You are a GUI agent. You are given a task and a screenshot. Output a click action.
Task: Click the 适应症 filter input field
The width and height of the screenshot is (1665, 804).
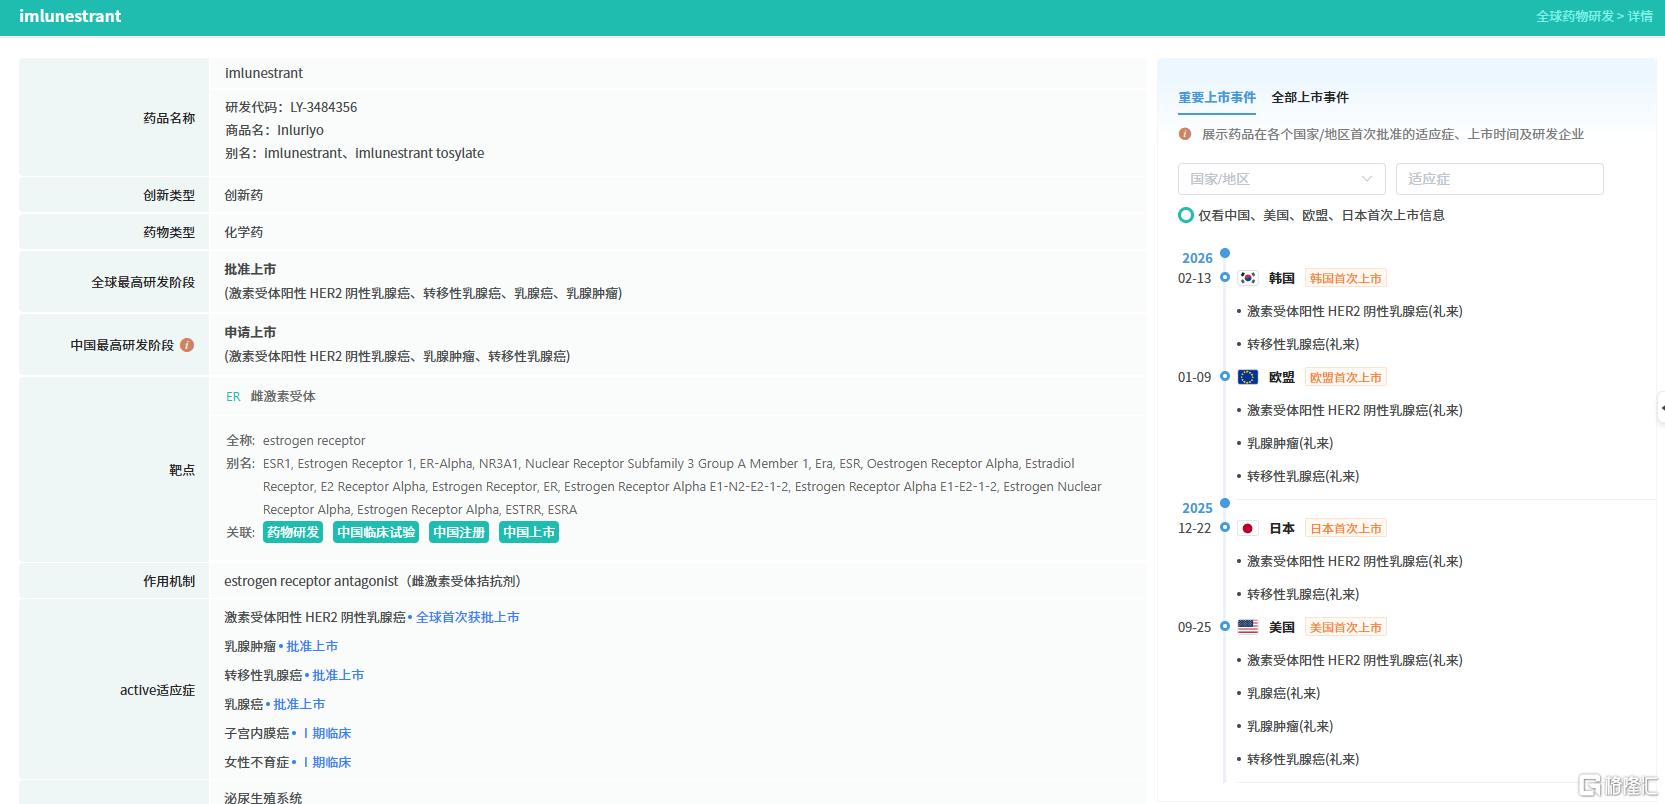(1499, 179)
